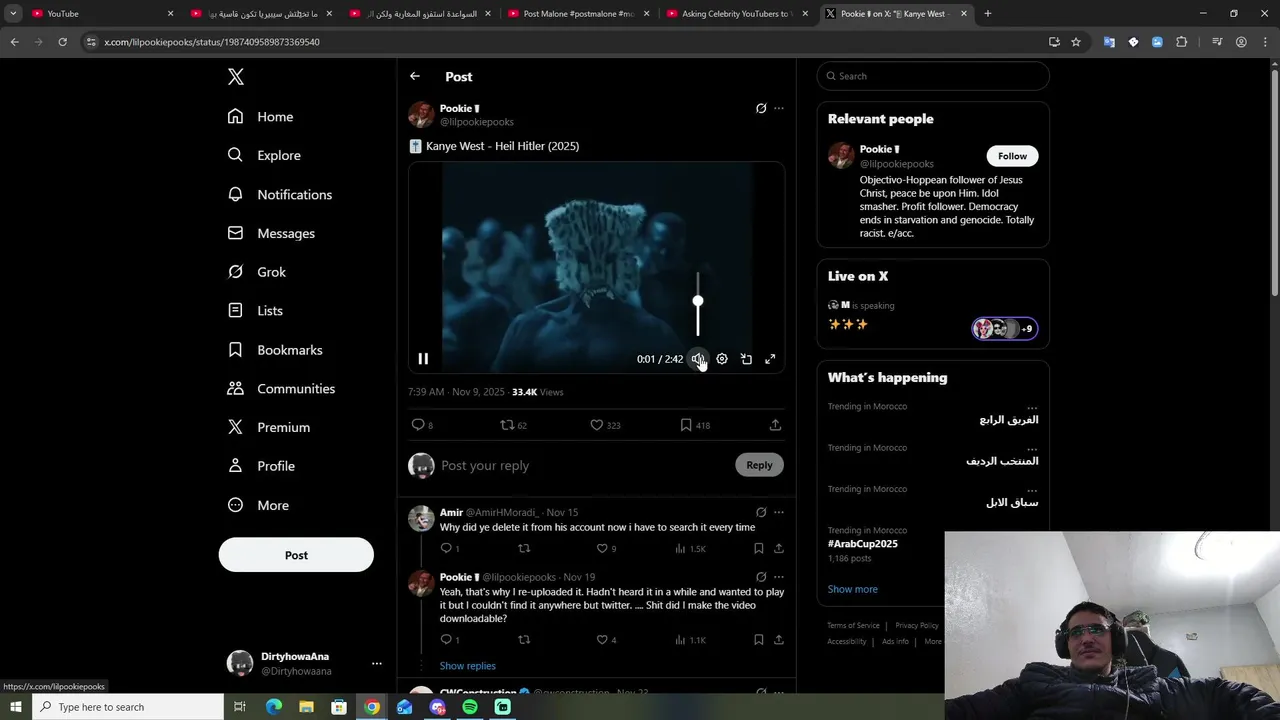Join the Live on X space listeners
1280x720 pixels.
point(1005,328)
